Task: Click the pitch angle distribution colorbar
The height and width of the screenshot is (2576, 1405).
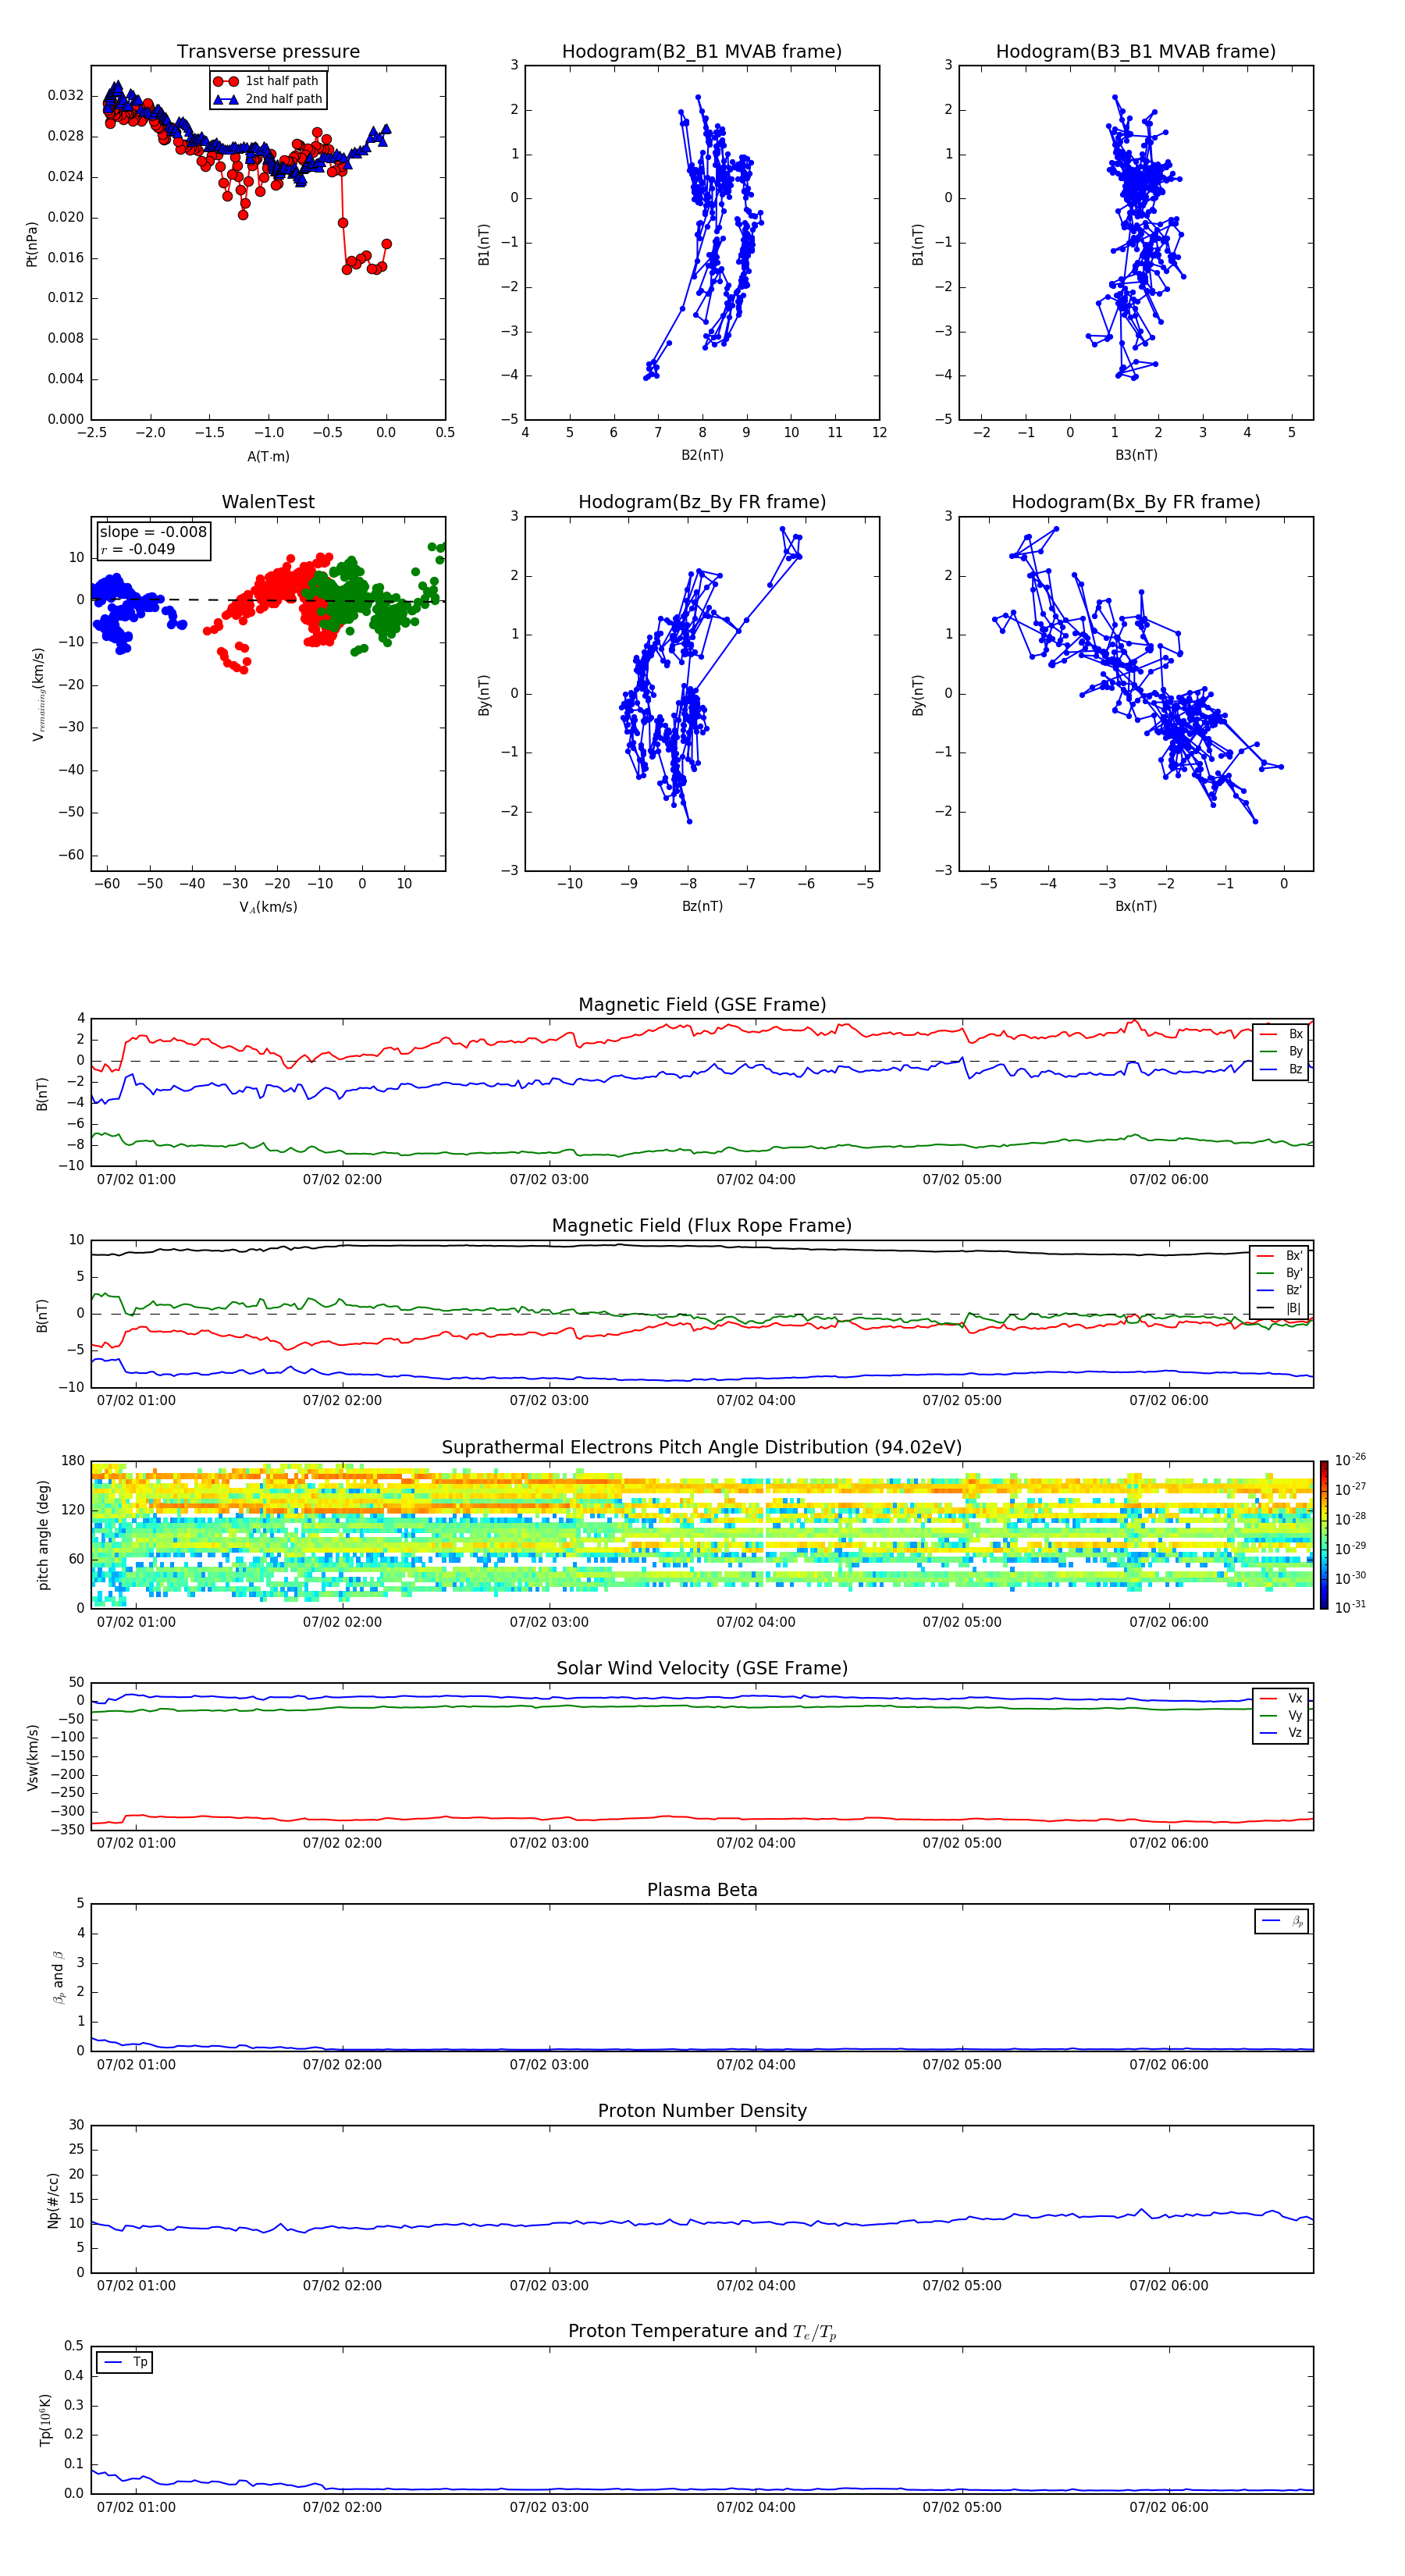Action: pyautogui.click(x=1323, y=1534)
